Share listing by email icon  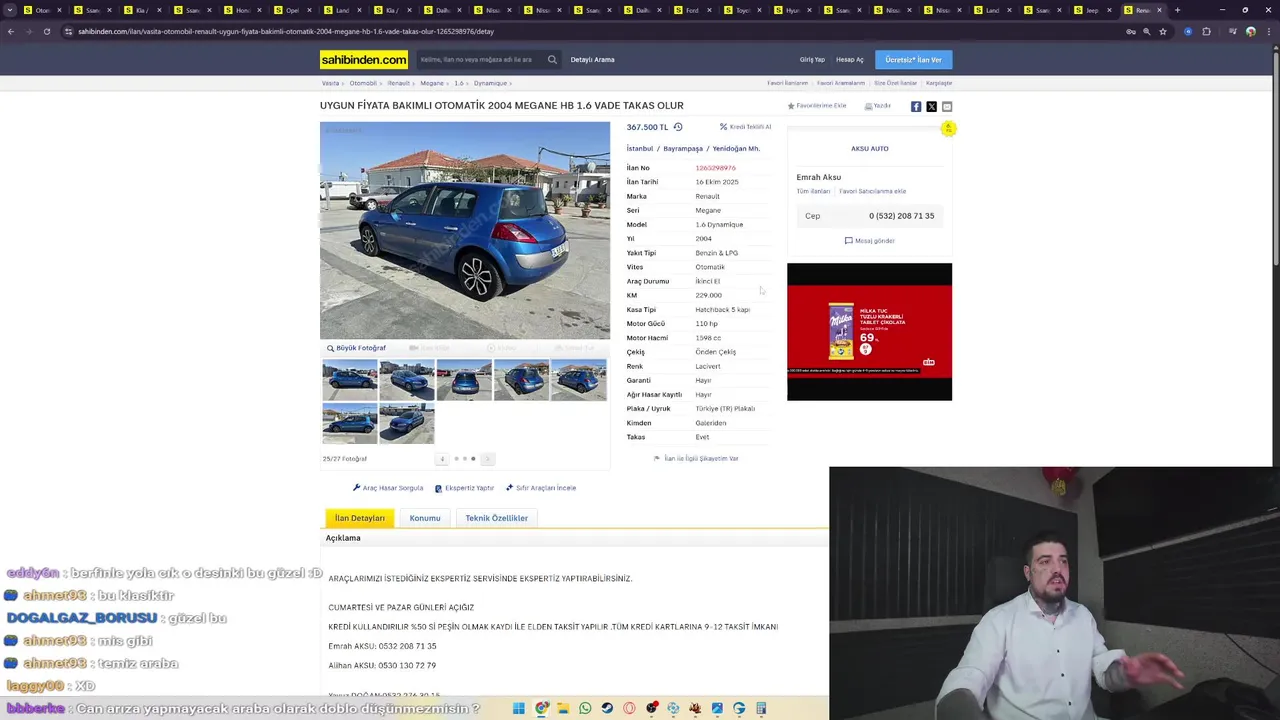click(947, 106)
